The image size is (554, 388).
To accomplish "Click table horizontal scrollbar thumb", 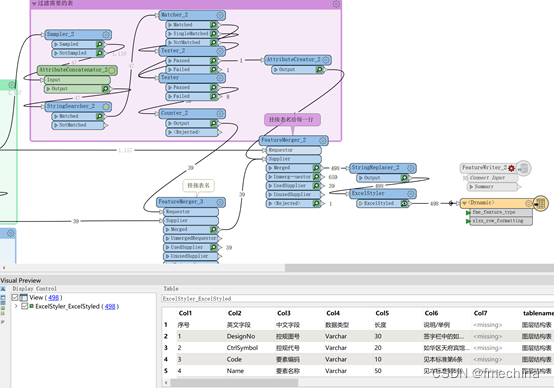I will click(x=234, y=383).
